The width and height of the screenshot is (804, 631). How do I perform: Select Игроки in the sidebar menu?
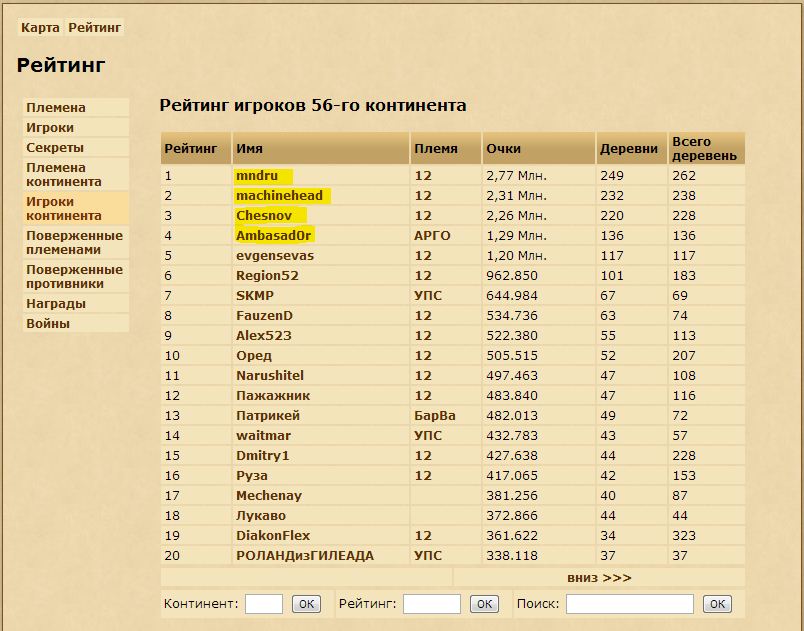[50, 127]
